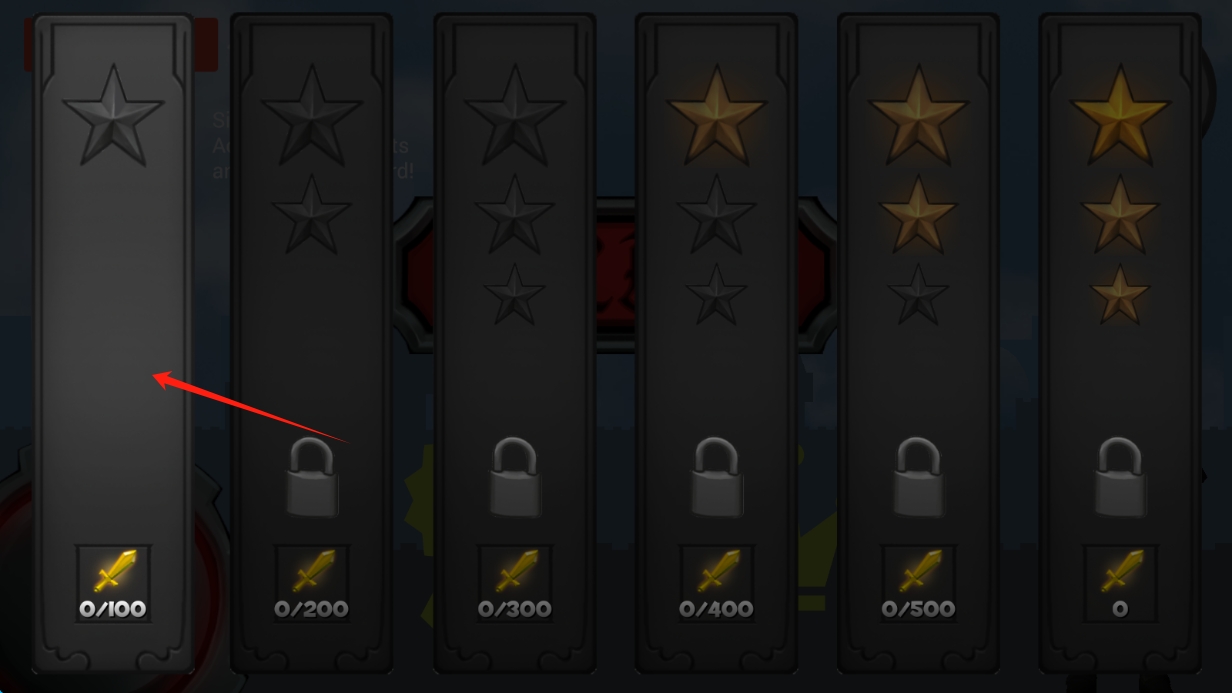Click the sword icon above 0/300
Viewport: 1232px width, 693px height.
(x=515, y=571)
